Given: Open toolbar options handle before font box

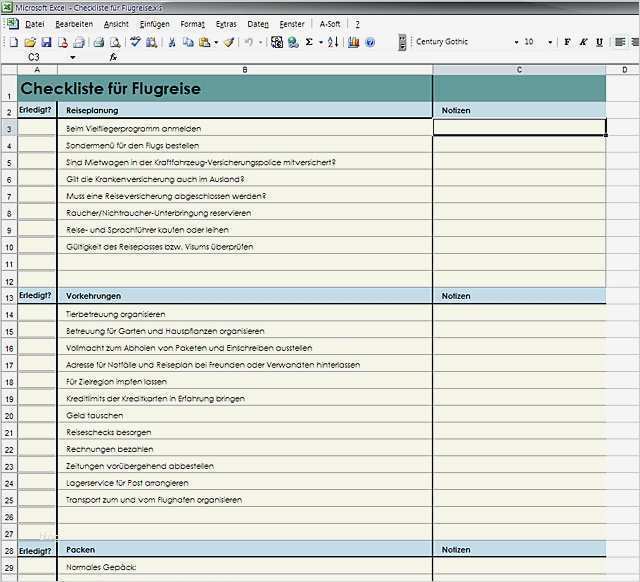Looking at the screenshot, I should pyautogui.click(x=402, y=42).
